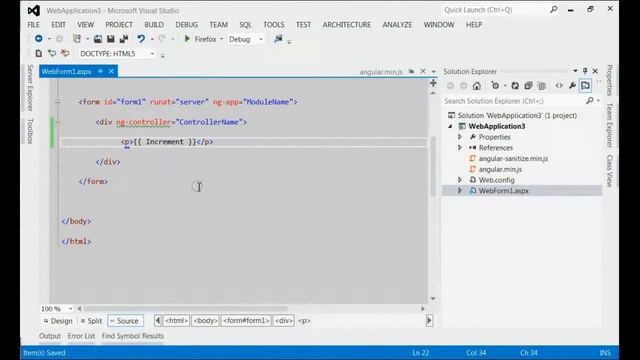Click the Navigate Backward toolbar icon
The height and width of the screenshot is (360, 640).
pos(38,39)
